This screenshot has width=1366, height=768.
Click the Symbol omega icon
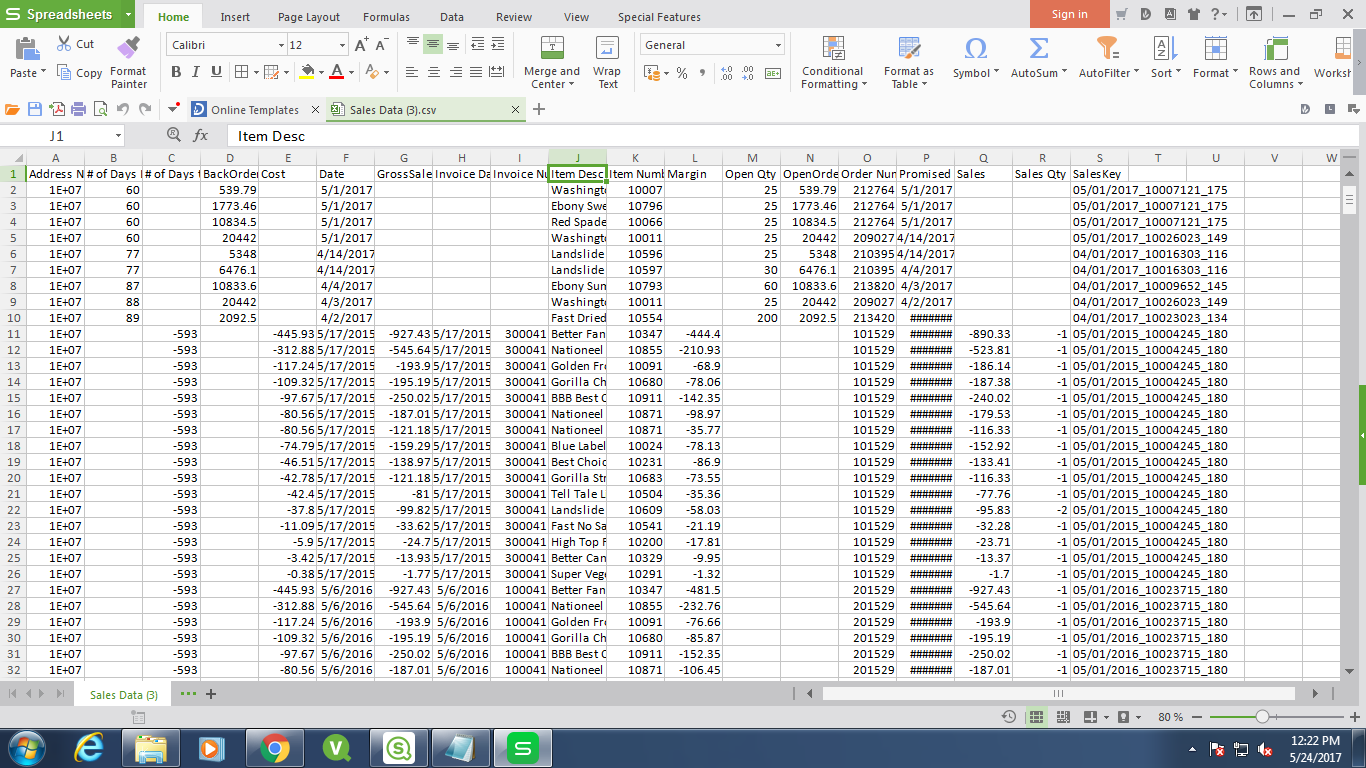(976, 48)
